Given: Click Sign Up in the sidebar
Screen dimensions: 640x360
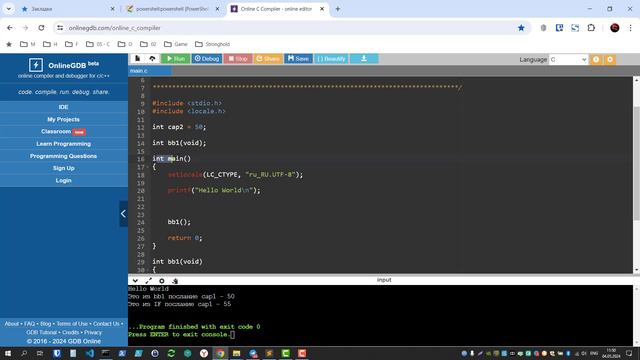Looking at the screenshot, I should click(64, 168).
